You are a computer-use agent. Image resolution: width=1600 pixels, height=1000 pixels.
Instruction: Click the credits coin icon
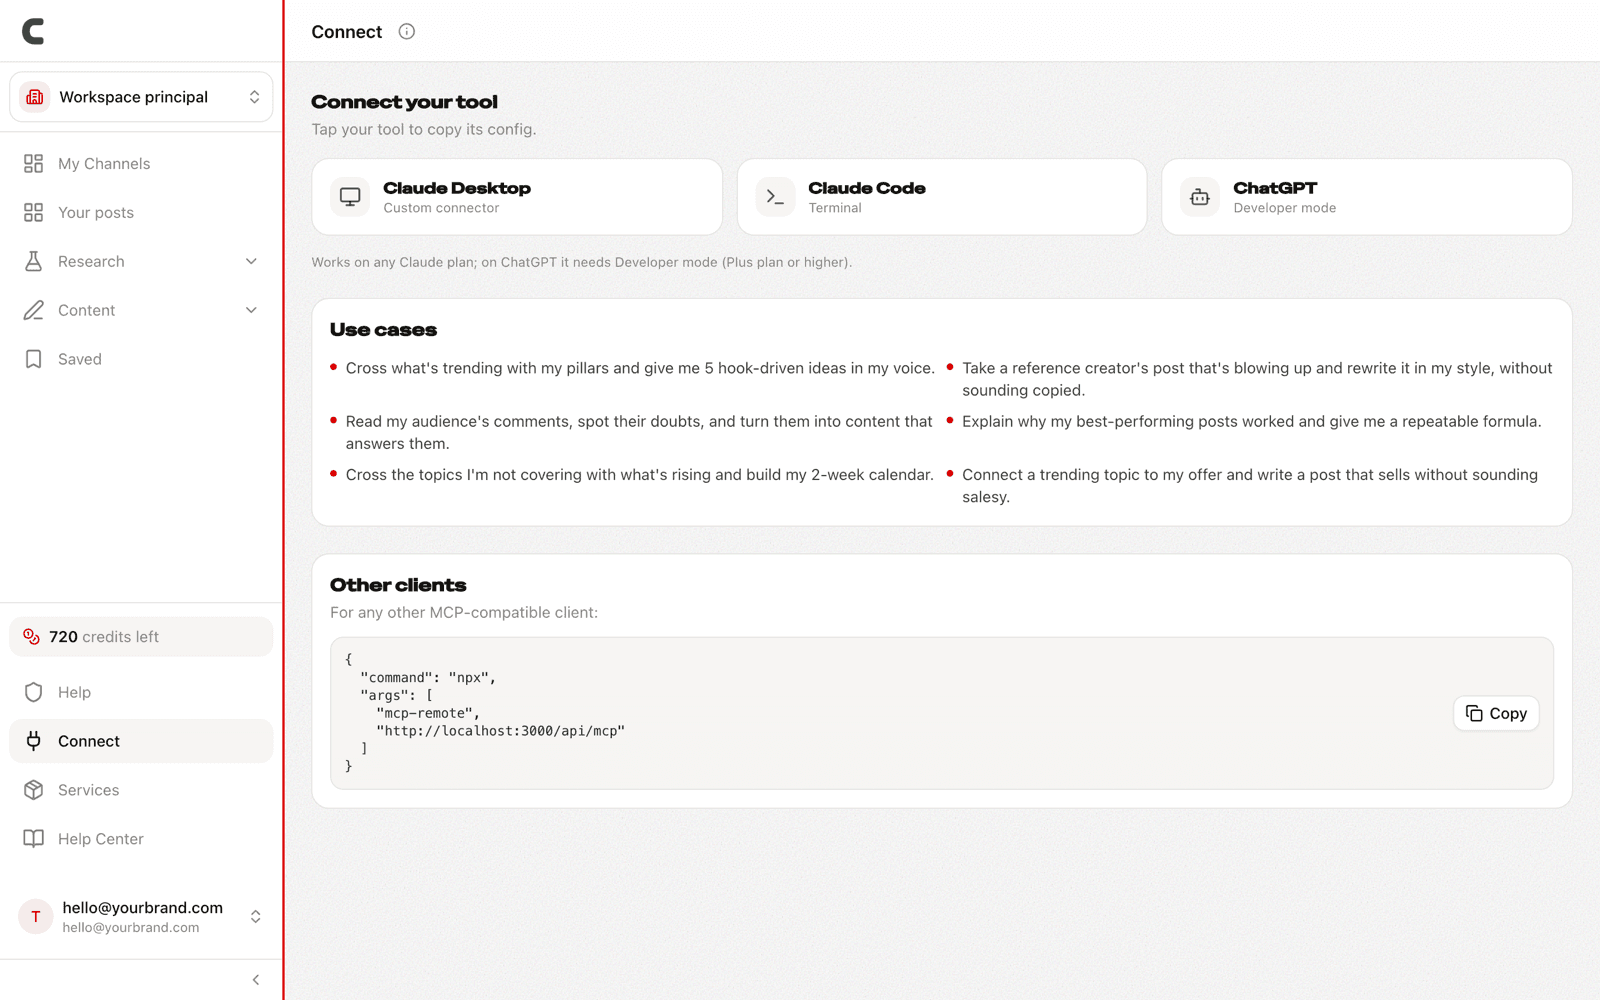point(32,637)
